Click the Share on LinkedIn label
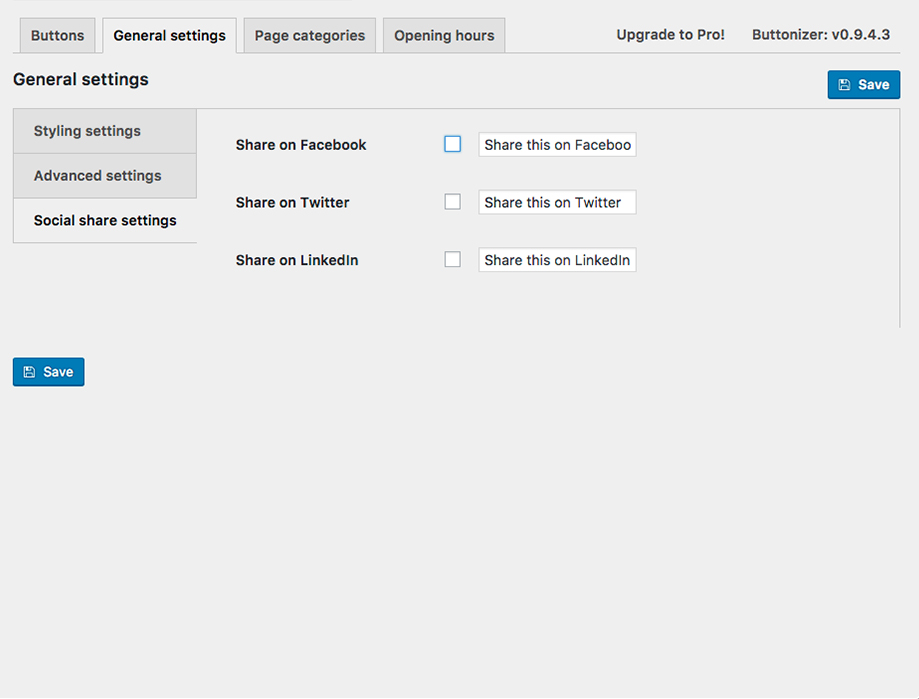The width and height of the screenshot is (919, 699). click(x=297, y=261)
